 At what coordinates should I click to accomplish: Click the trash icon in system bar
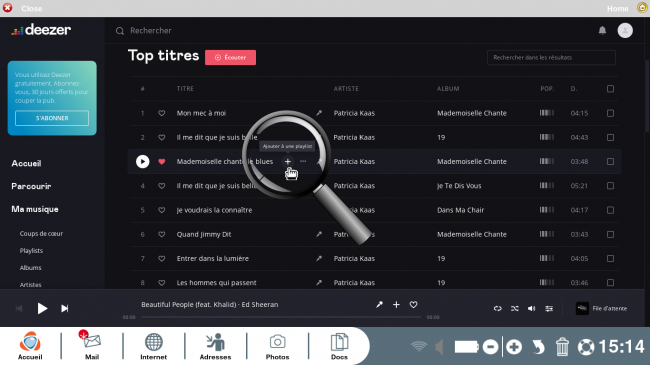[x=562, y=347]
